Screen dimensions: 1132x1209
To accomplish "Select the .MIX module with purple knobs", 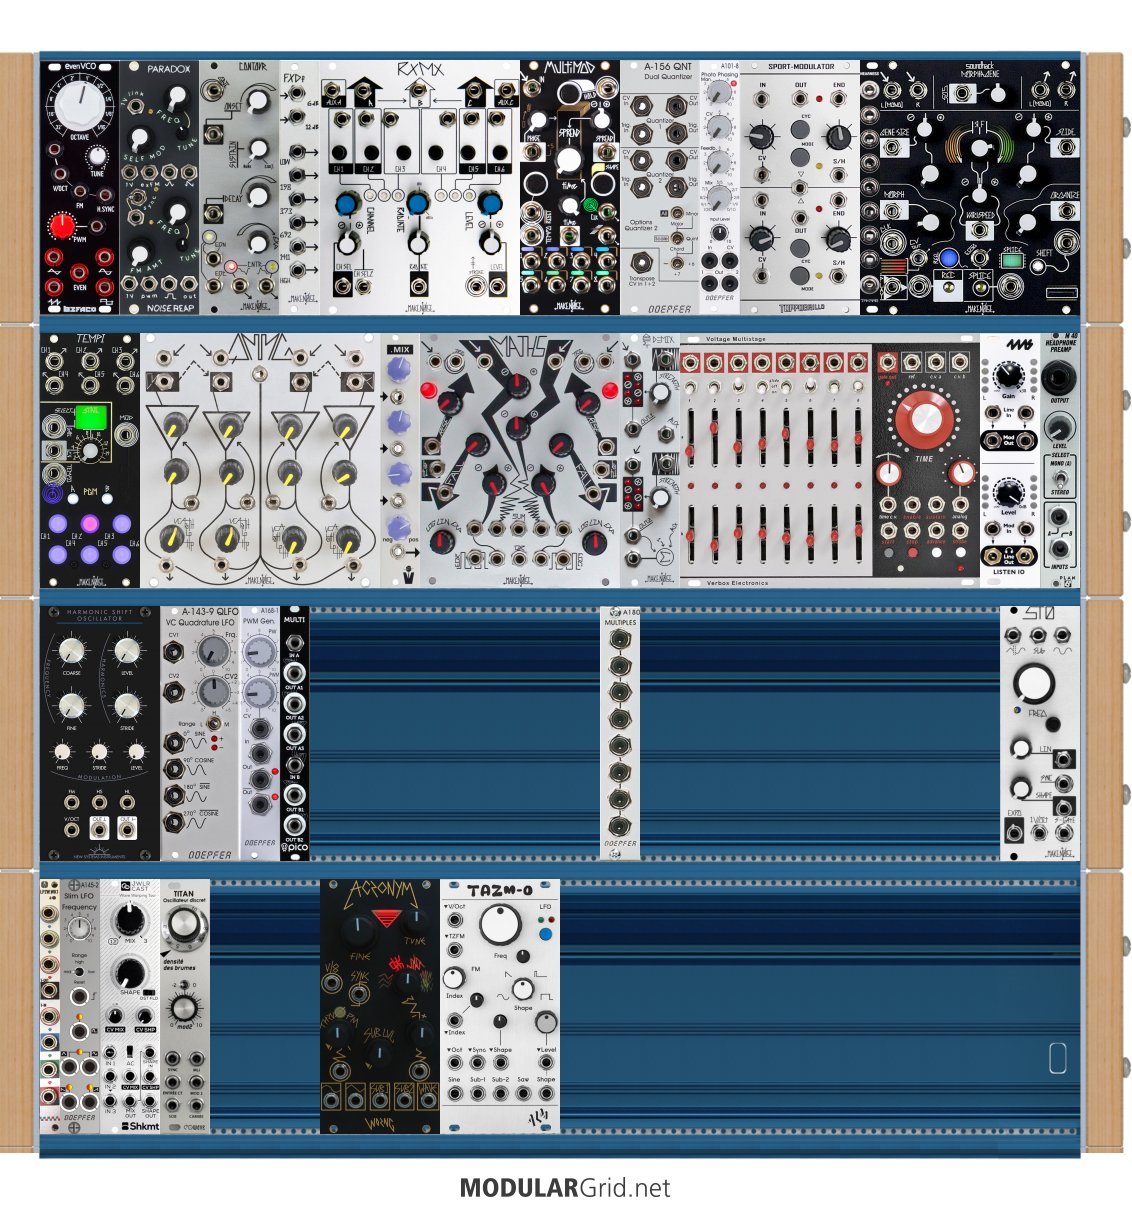I will pyautogui.click(x=399, y=460).
